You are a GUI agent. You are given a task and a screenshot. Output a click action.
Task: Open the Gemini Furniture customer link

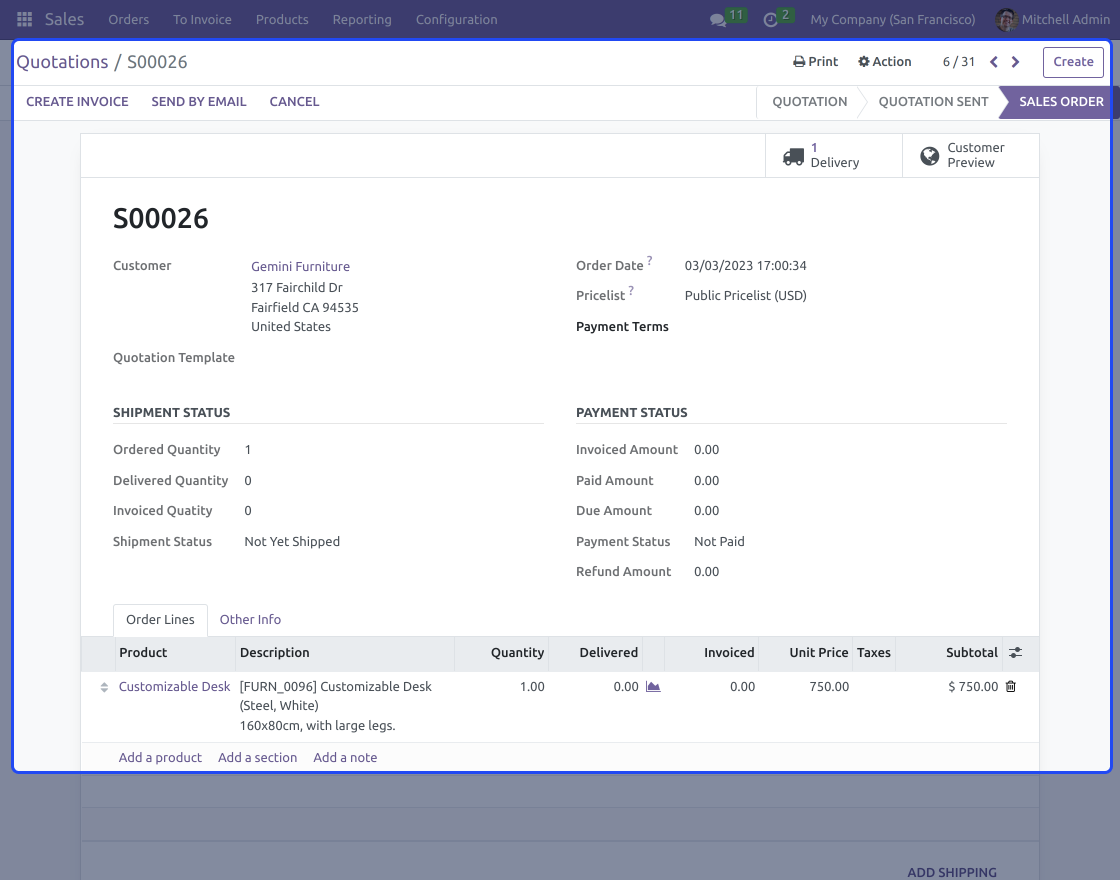(300, 266)
